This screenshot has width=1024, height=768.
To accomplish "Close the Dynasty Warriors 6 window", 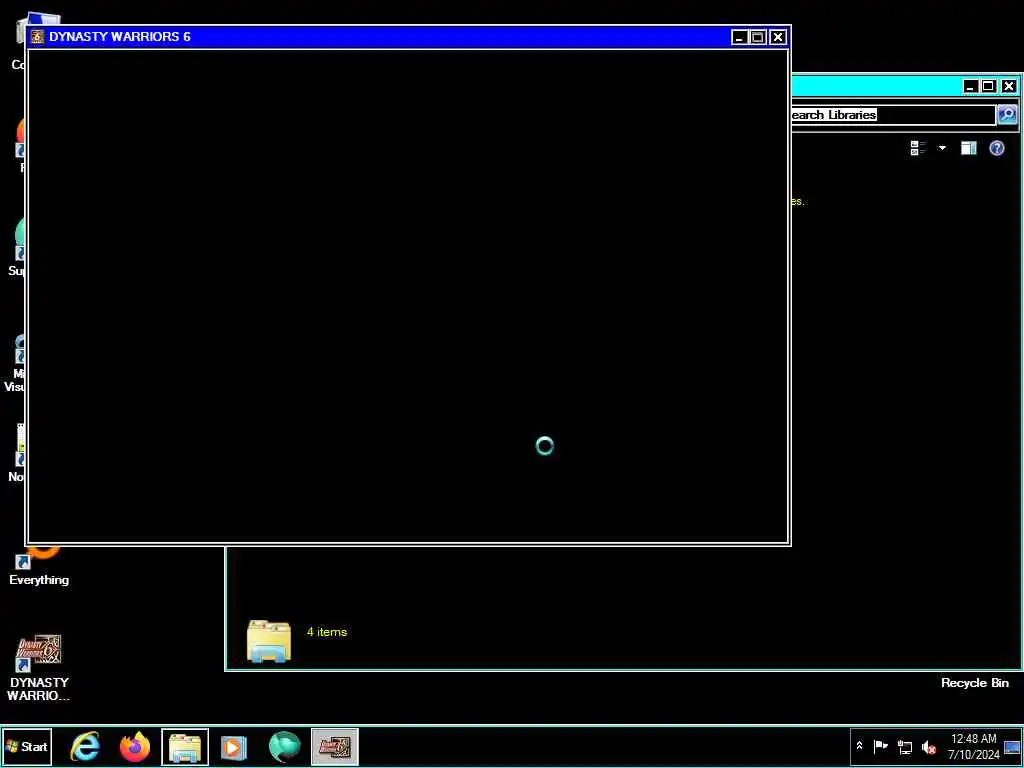I will tap(777, 37).
